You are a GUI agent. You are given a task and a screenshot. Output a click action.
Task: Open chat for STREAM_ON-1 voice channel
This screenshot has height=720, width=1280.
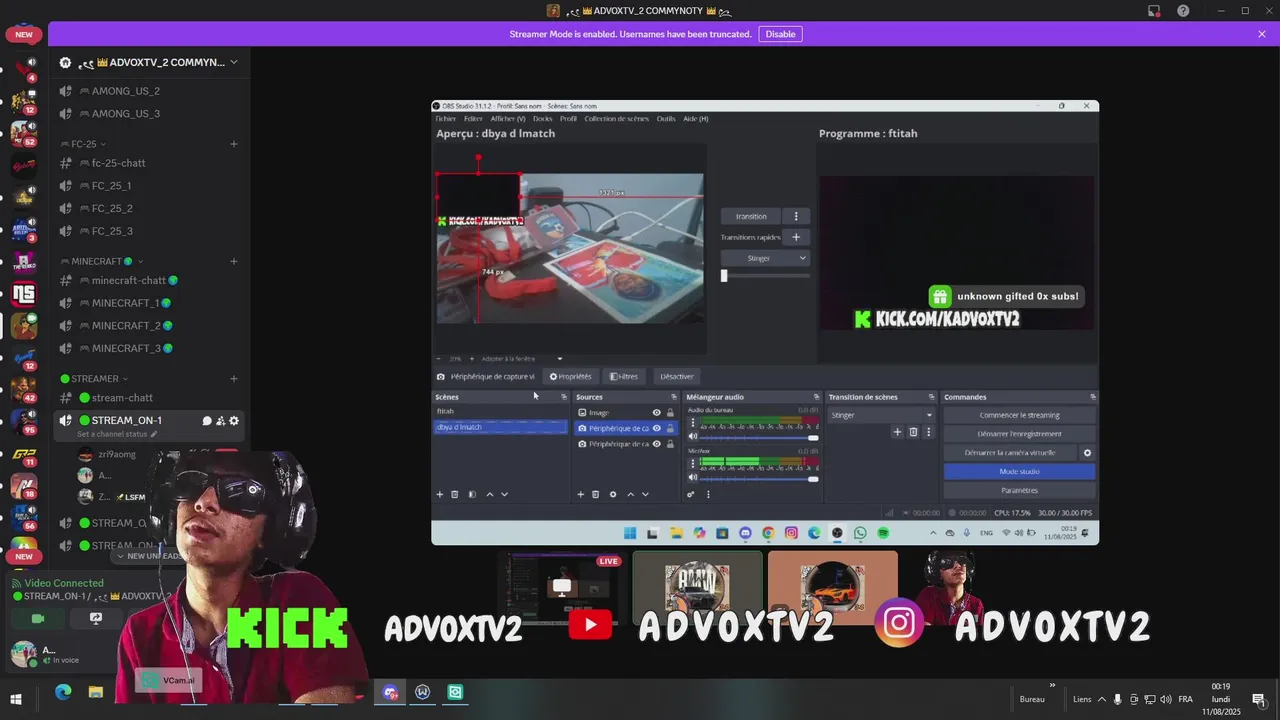[207, 421]
